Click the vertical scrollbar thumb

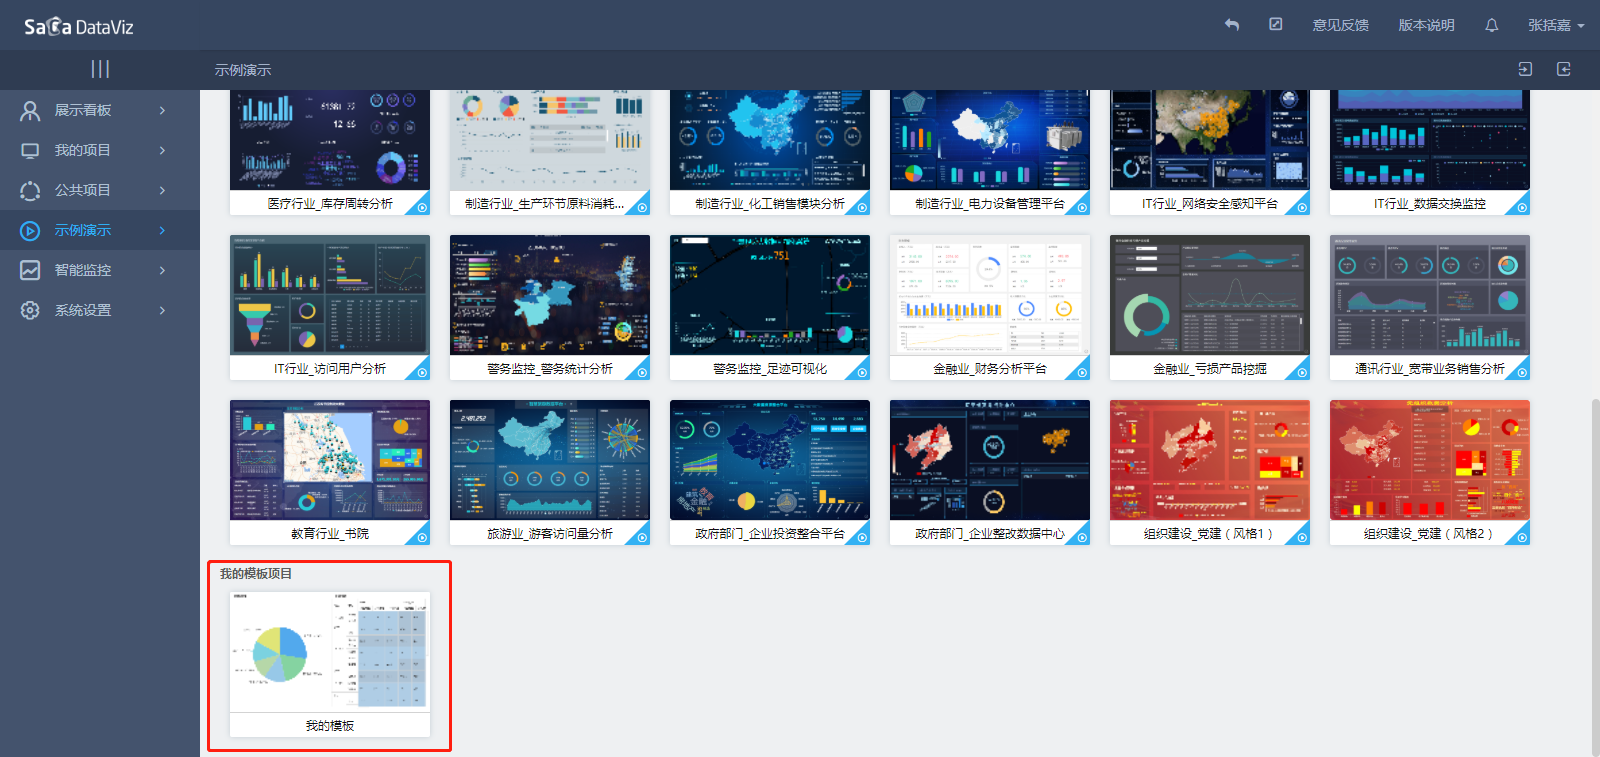pyautogui.click(x=1595, y=577)
